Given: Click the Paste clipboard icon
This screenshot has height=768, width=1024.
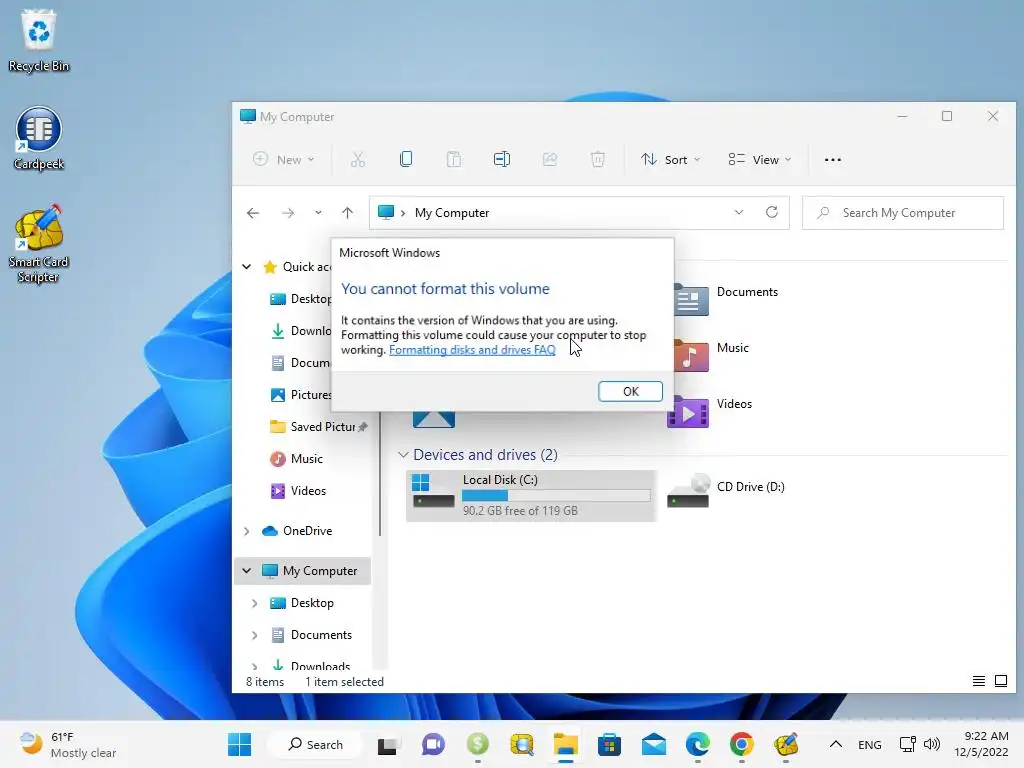Looking at the screenshot, I should 454,159.
